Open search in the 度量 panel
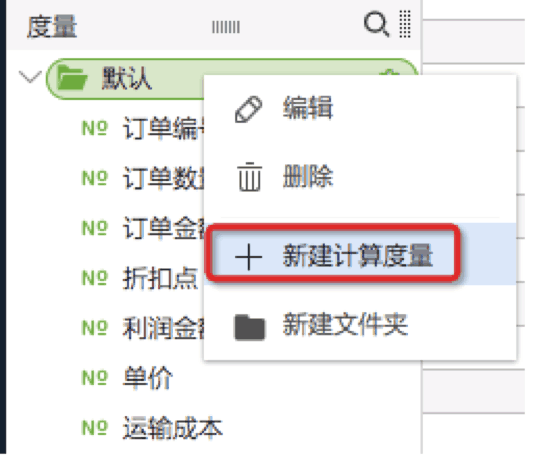This screenshot has width=534, height=463. pos(376,24)
